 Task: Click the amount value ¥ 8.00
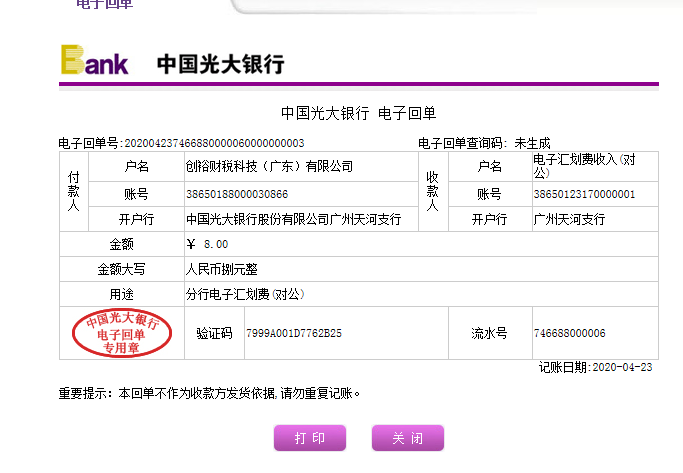coord(208,244)
